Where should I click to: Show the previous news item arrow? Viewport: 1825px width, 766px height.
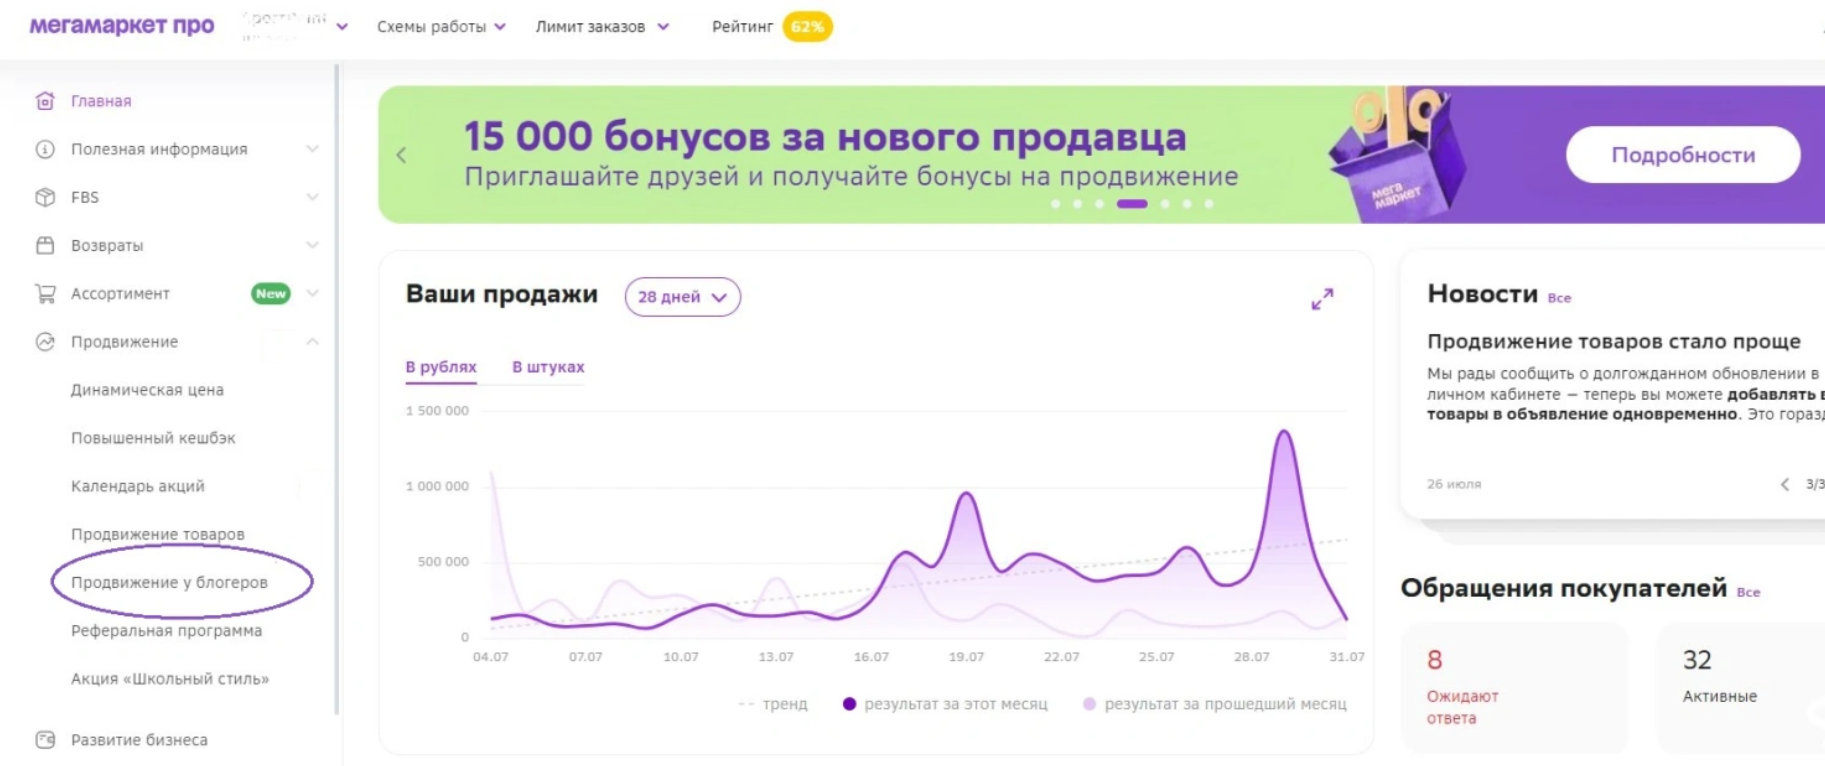(1785, 484)
